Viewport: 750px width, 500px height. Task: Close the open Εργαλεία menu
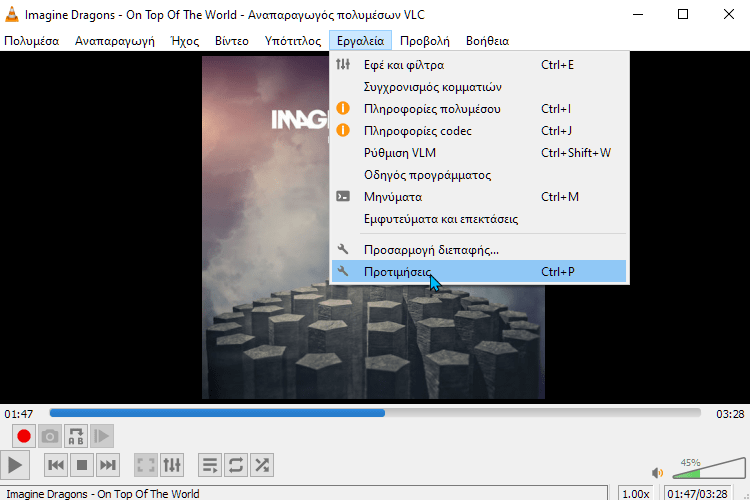360,41
